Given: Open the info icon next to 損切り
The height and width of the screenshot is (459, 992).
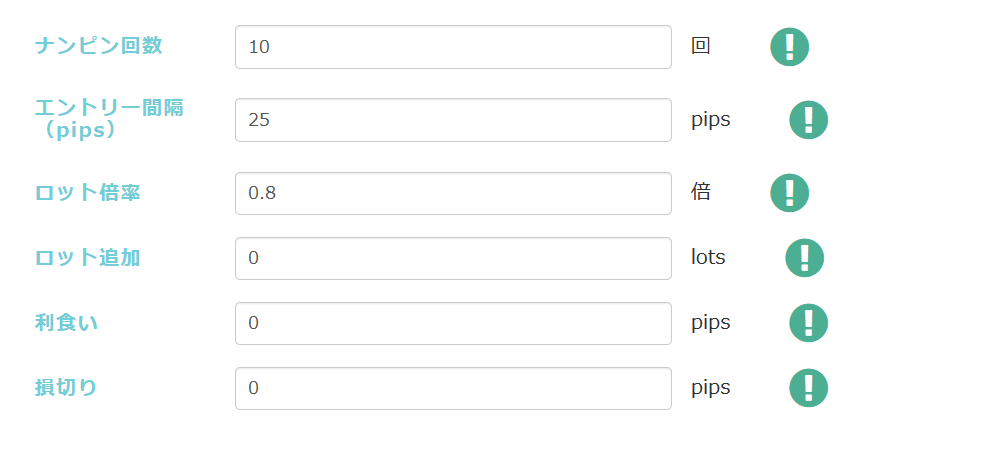Looking at the screenshot, I should pos(808,388).
